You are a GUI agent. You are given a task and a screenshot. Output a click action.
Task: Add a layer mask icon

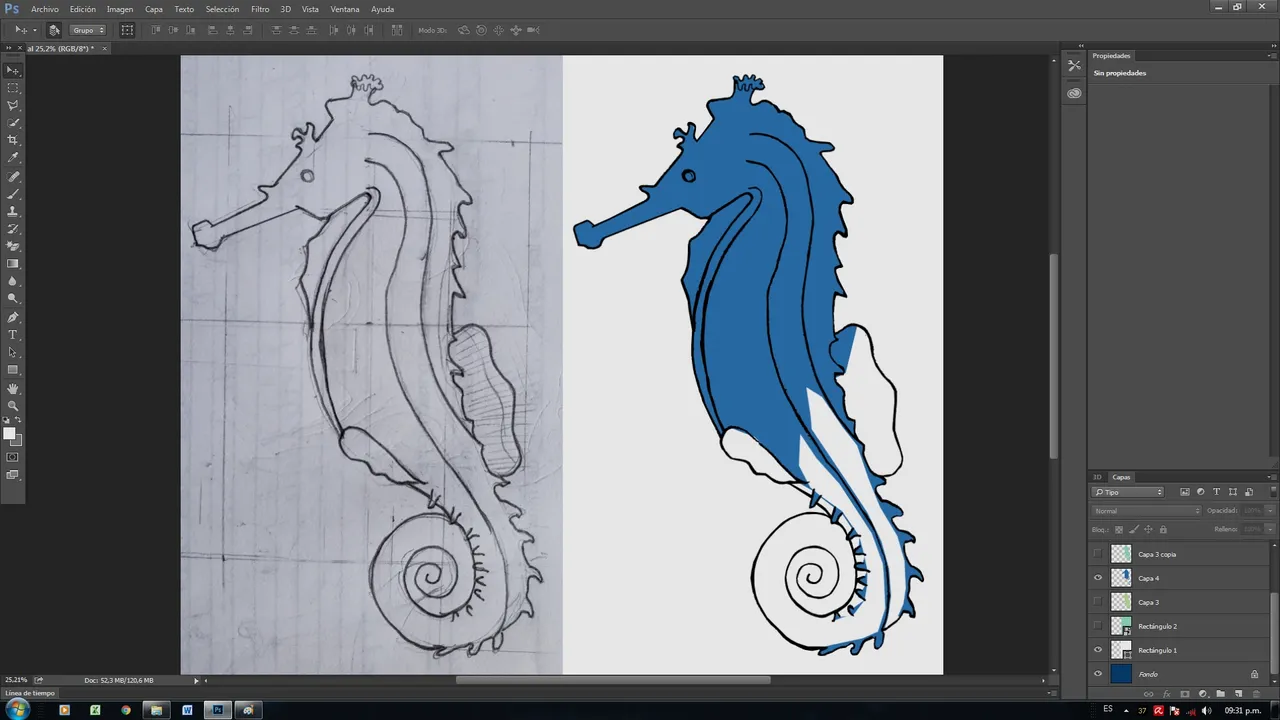tap(1184, 694)
